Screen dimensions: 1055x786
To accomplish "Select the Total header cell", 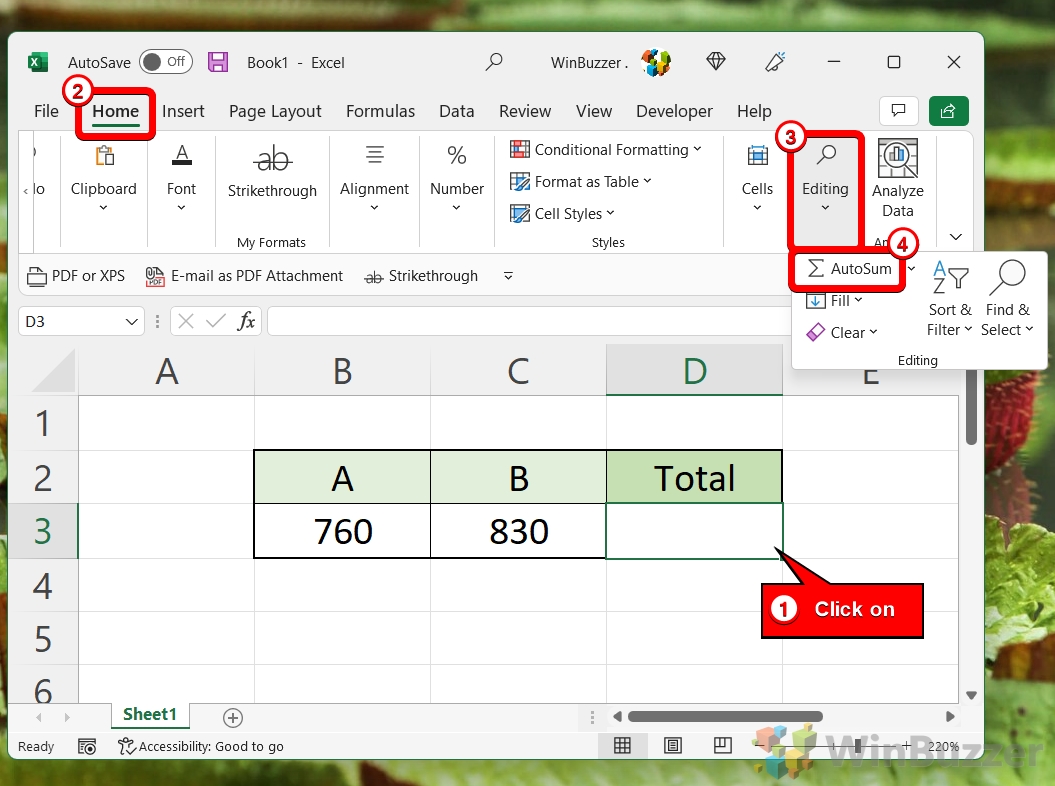I will click(694, 477).
